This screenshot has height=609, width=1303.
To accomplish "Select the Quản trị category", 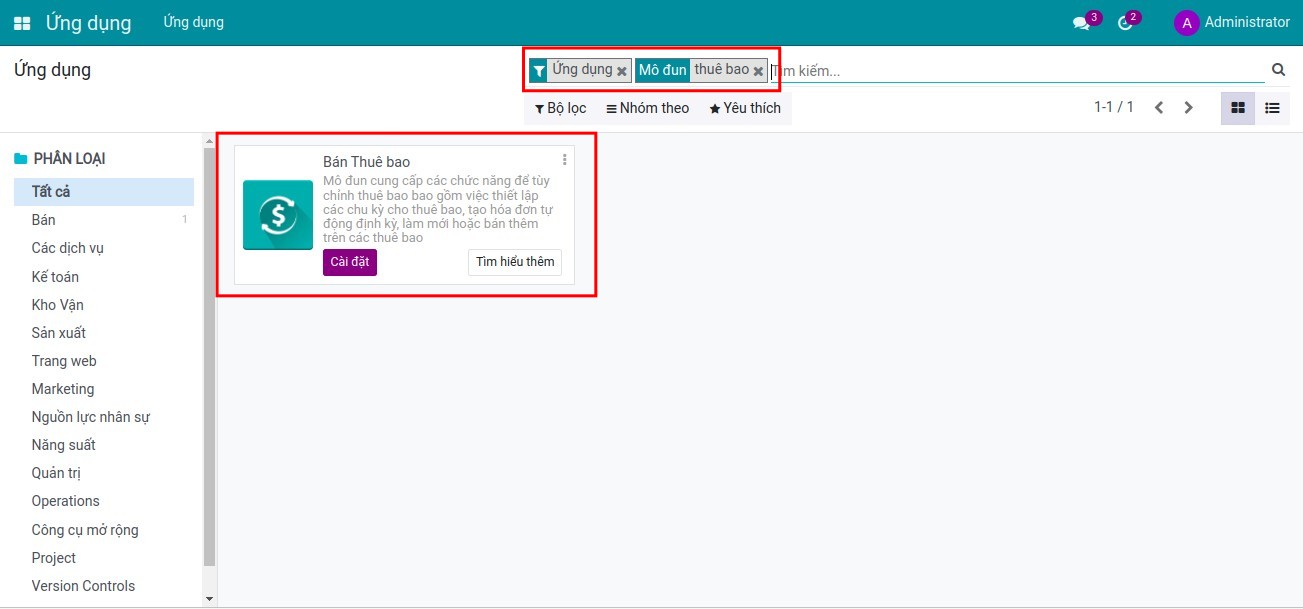I will coord(104,474).
